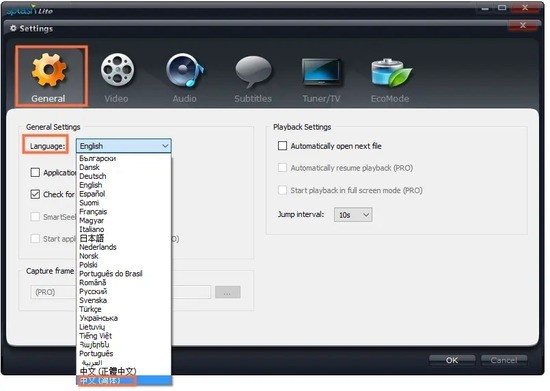Open the Jump interval 10s dropdown

[x=353, y=215]
